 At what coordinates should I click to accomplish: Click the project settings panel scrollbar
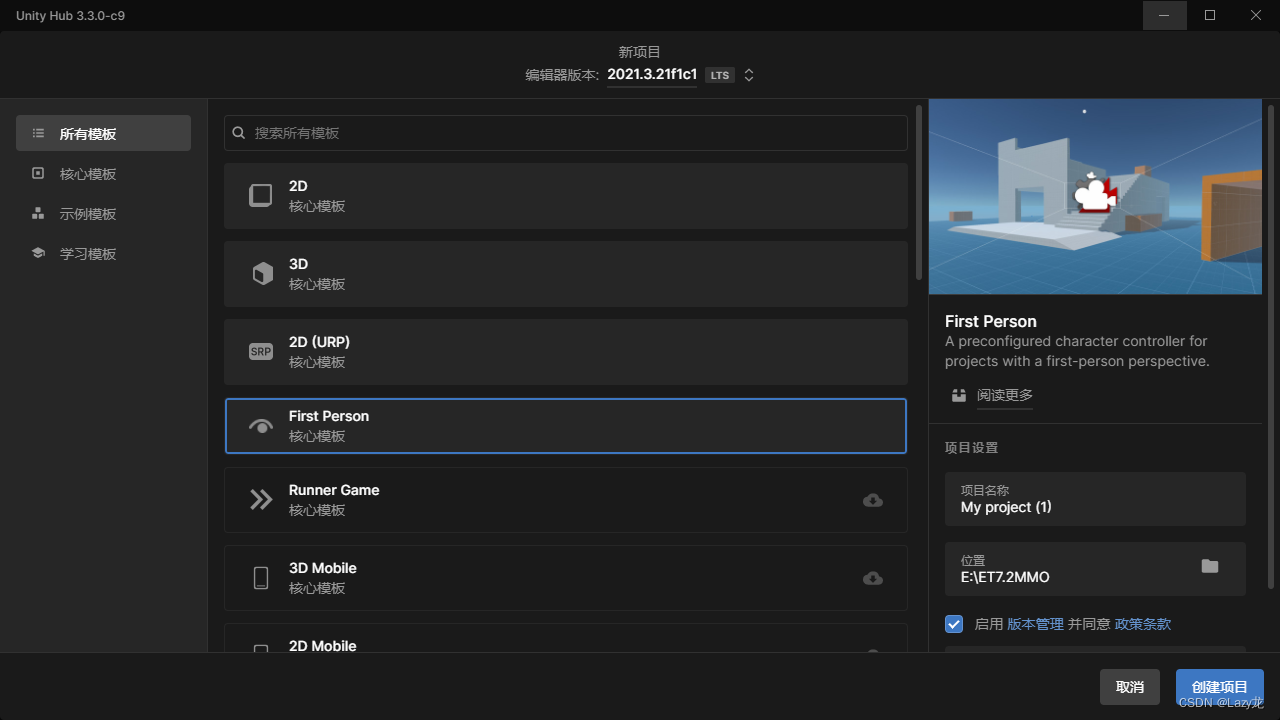1270,346
